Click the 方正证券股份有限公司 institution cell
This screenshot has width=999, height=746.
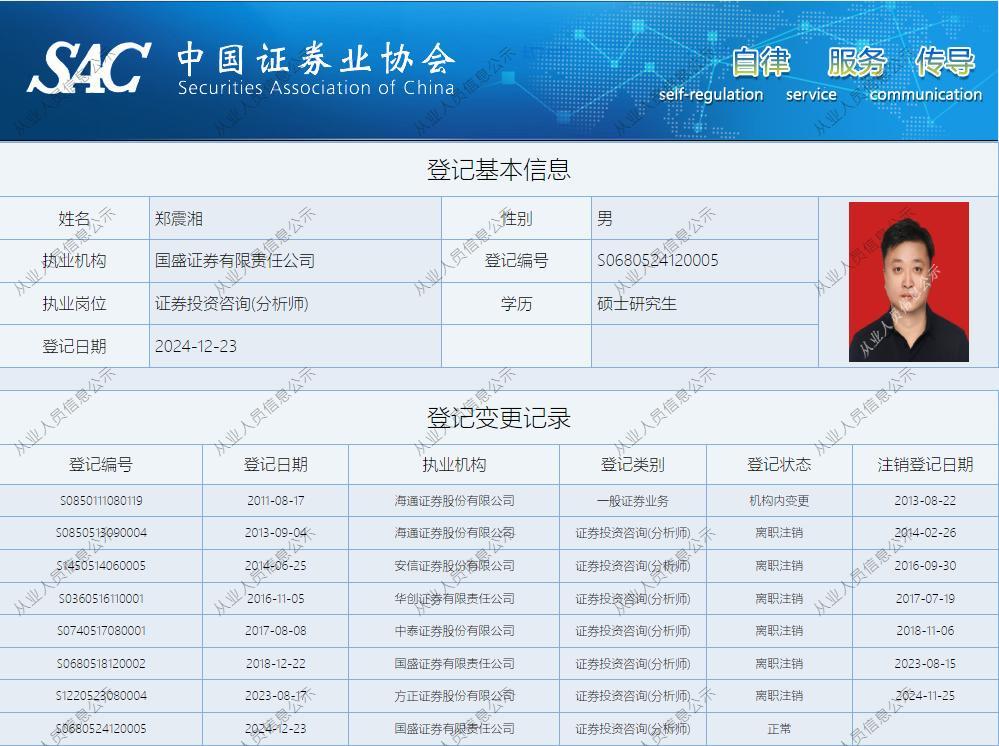pos(454,695)
